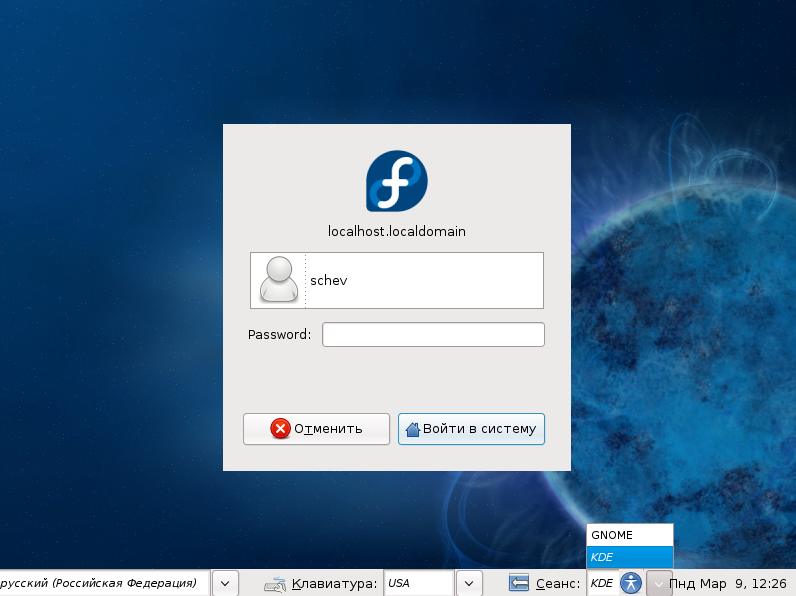Click the localhost.localdomain hostname text
The height and width of the screenshot is (596, 796).
coord(396,231)
